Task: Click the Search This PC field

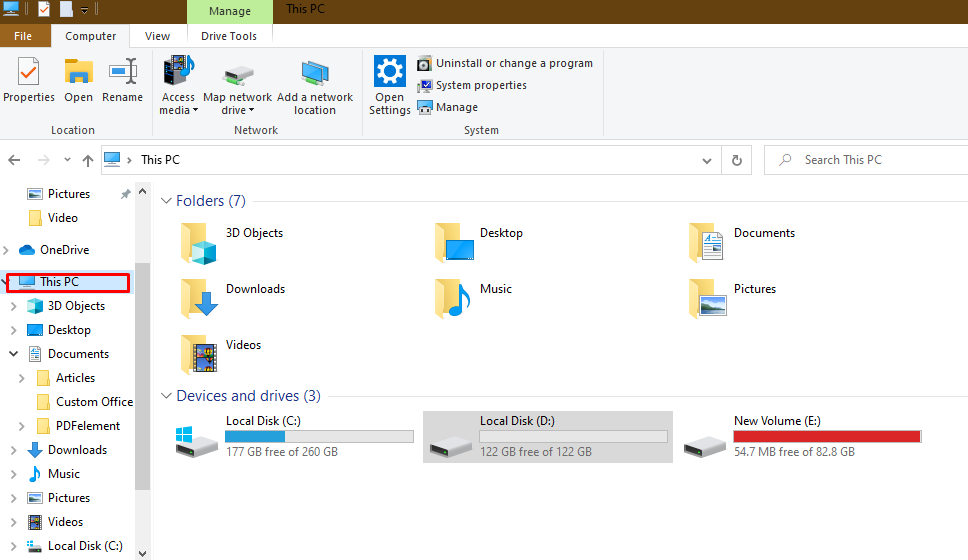Action: point(870,160)
